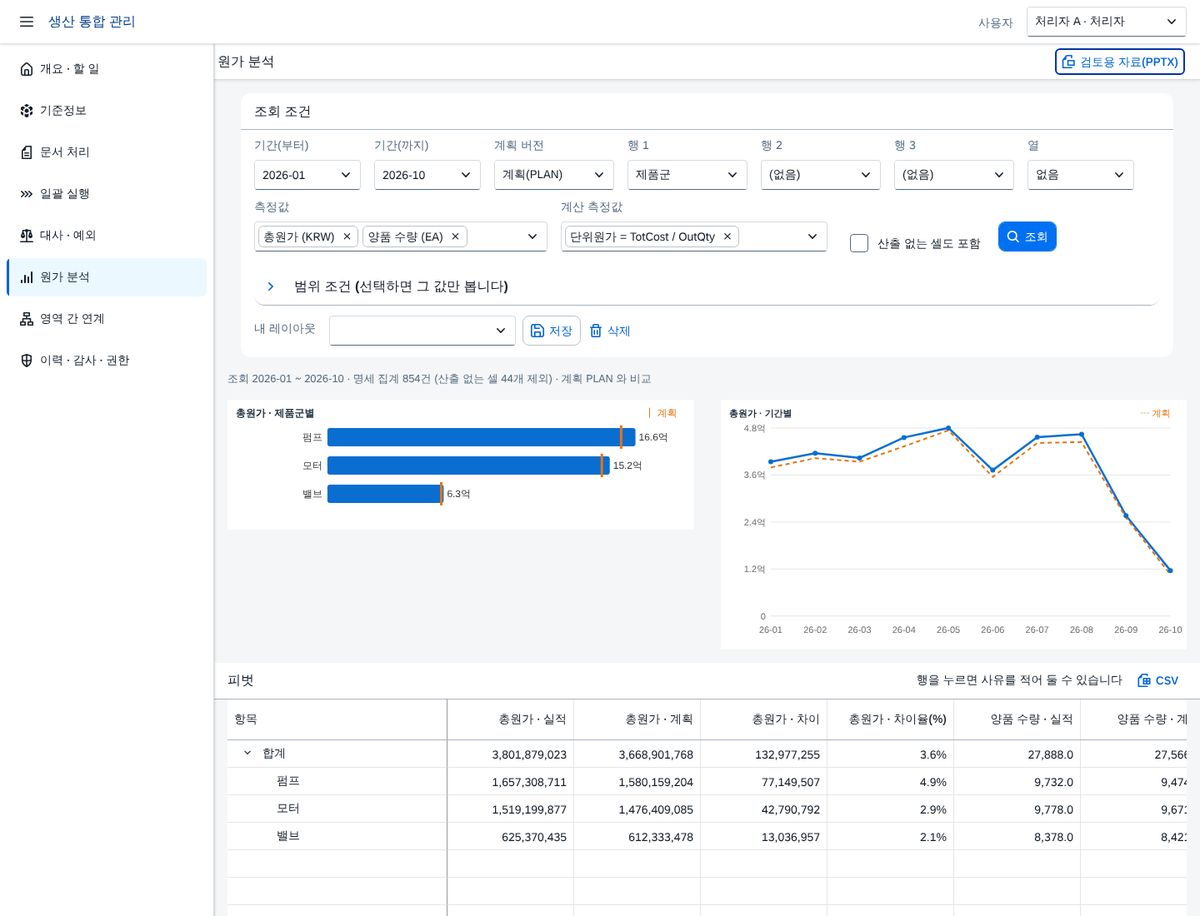The width and height of the screenshot is (1200, 916).
Task: Click the 저장 layout button
Action: point(551,331)
